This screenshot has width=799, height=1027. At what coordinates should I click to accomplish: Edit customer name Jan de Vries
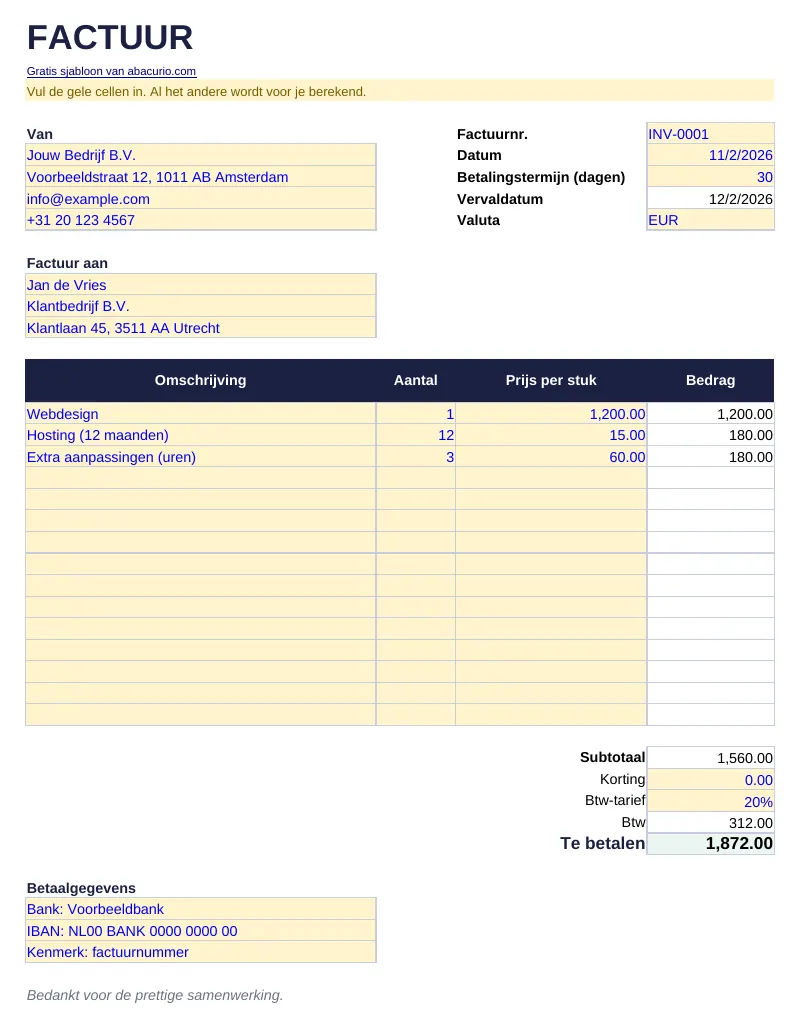200,285
